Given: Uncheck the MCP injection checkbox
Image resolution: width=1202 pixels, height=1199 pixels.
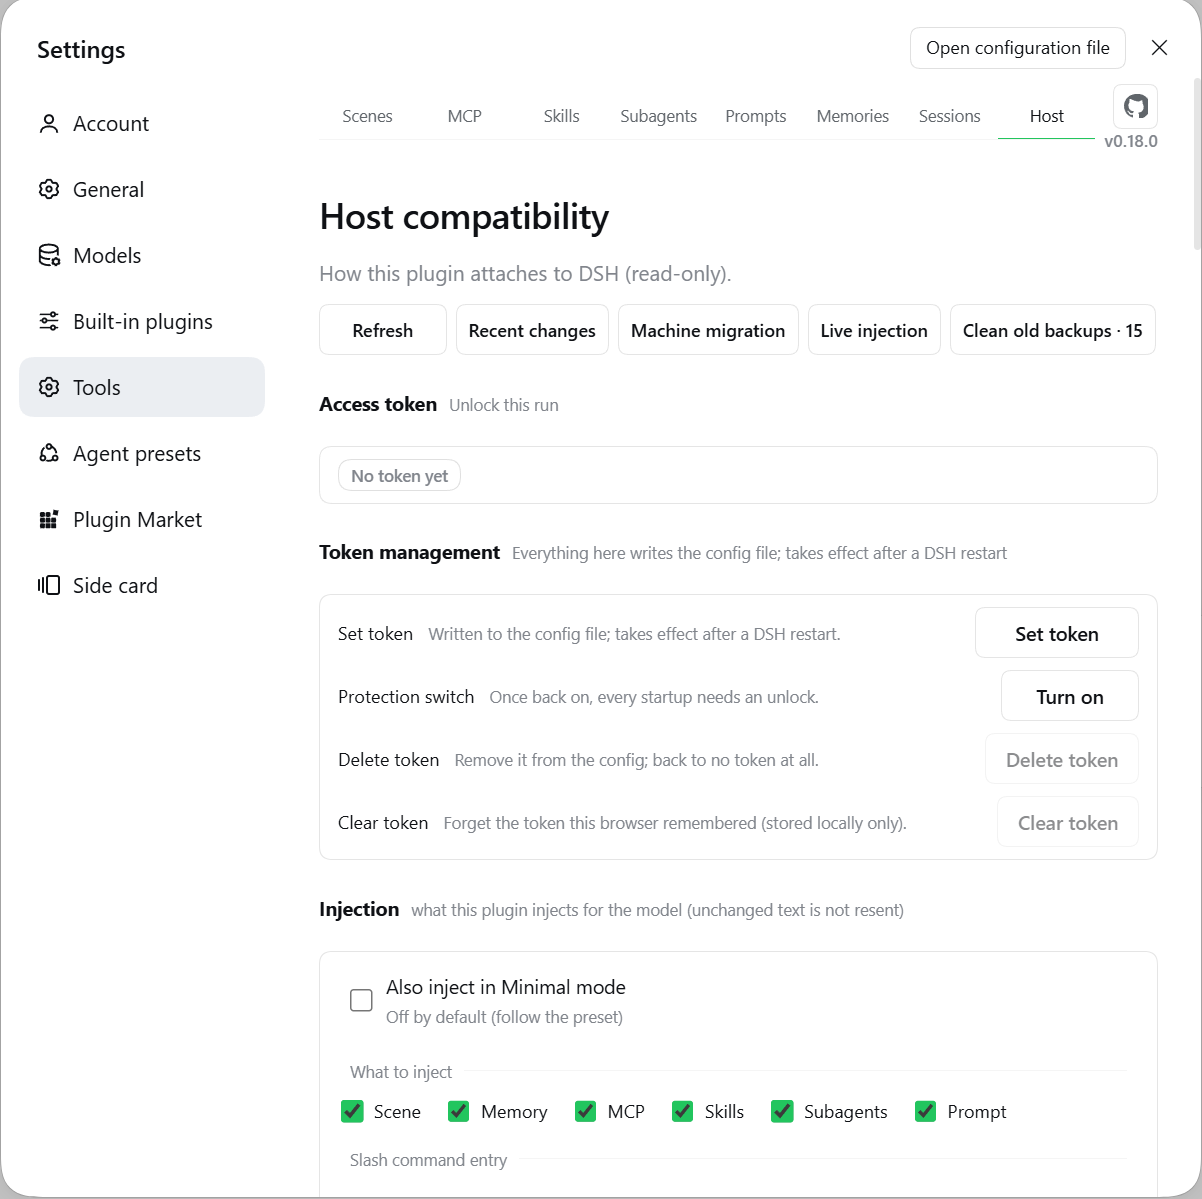Looking at the screenshot, I should (x=586, y=1112).
